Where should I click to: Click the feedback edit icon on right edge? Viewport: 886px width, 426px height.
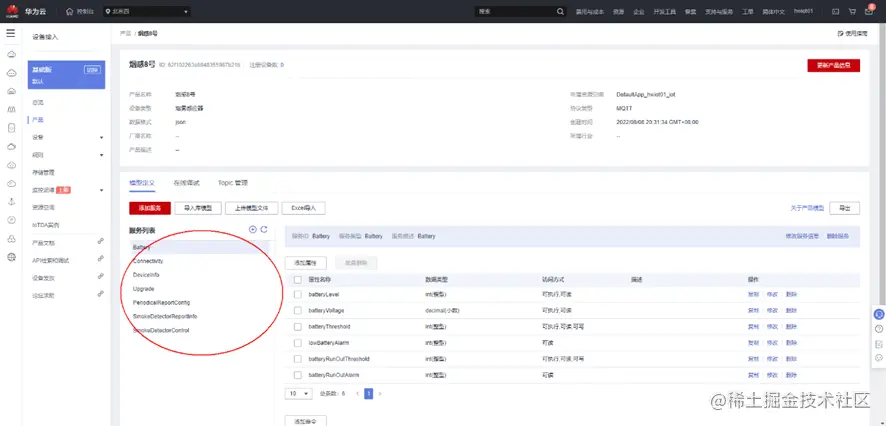(x=879, y=344)
